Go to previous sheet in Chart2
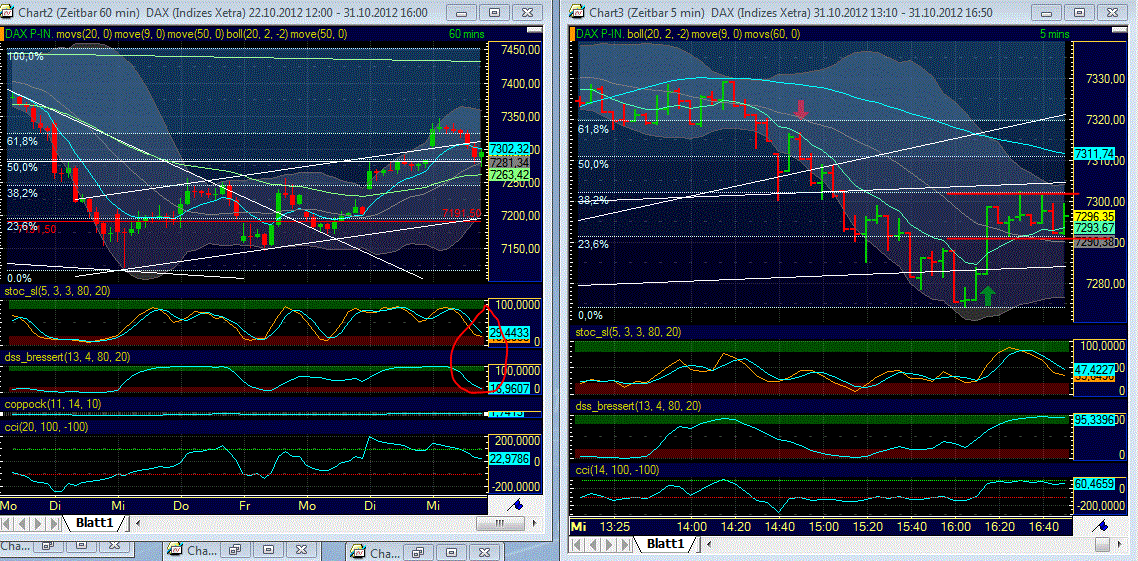This screenshot has width=1138, height=561. coord(22,523)
